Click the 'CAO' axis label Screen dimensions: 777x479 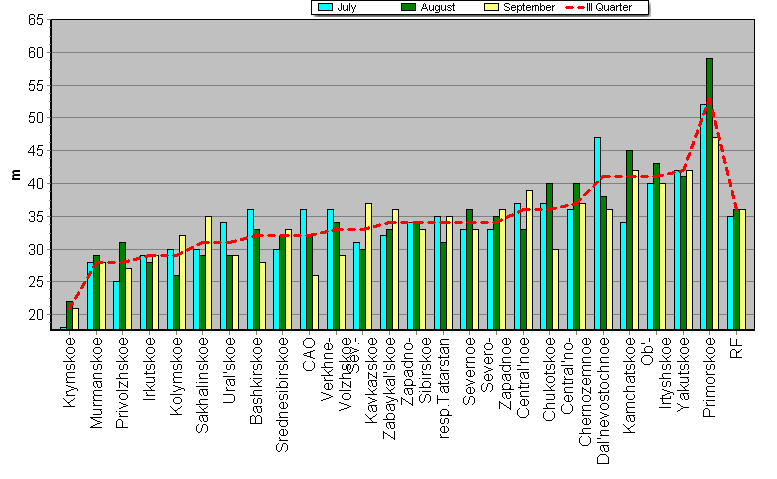tap(309, 354)
